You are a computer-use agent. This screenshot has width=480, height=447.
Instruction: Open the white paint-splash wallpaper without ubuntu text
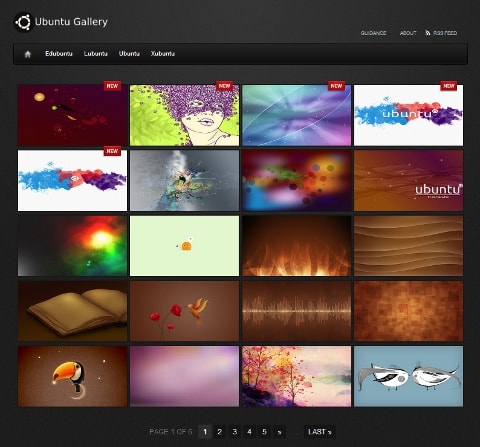pos(72,180)
